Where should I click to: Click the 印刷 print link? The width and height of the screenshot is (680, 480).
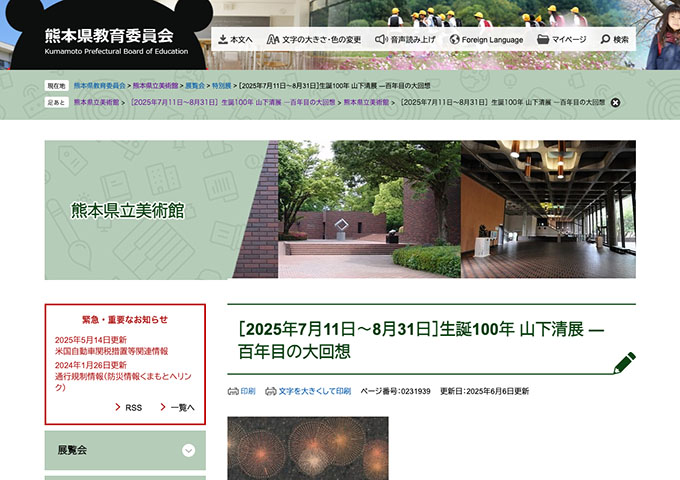[248, 391]
